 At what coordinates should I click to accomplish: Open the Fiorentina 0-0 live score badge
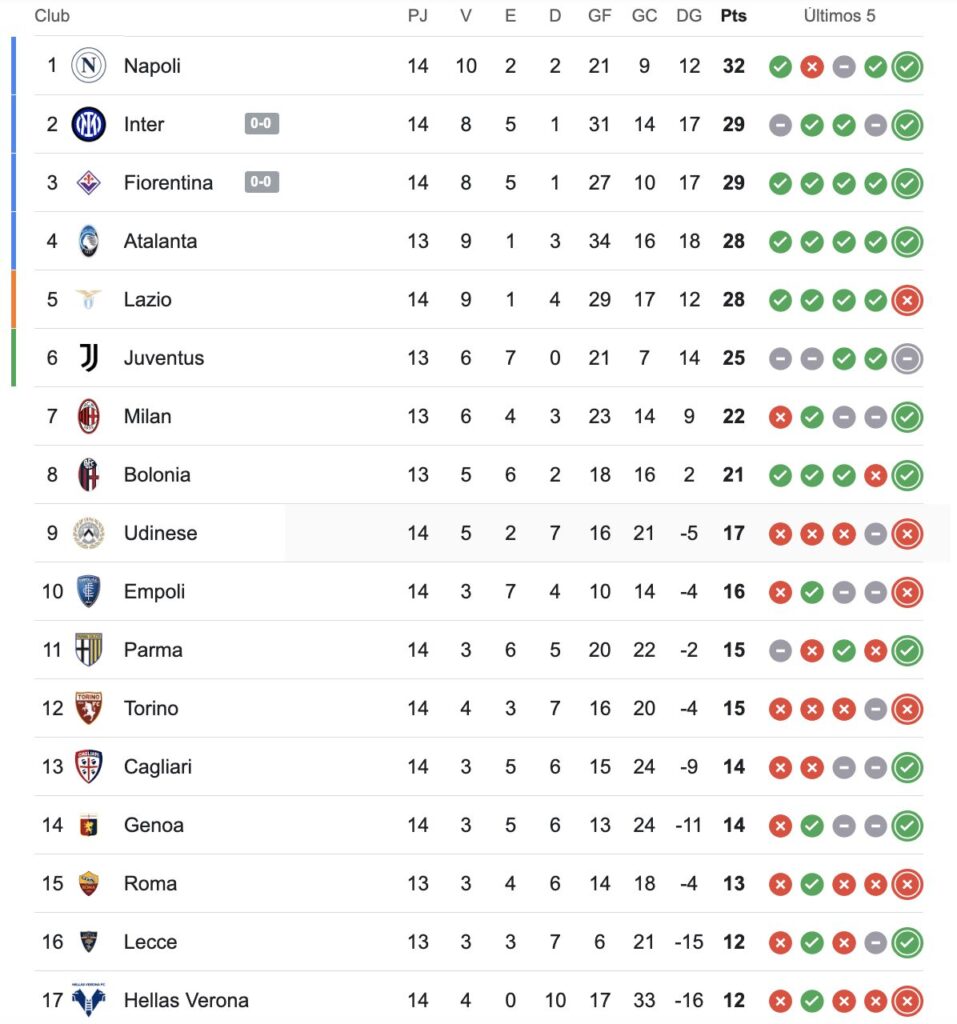point(262,182)
